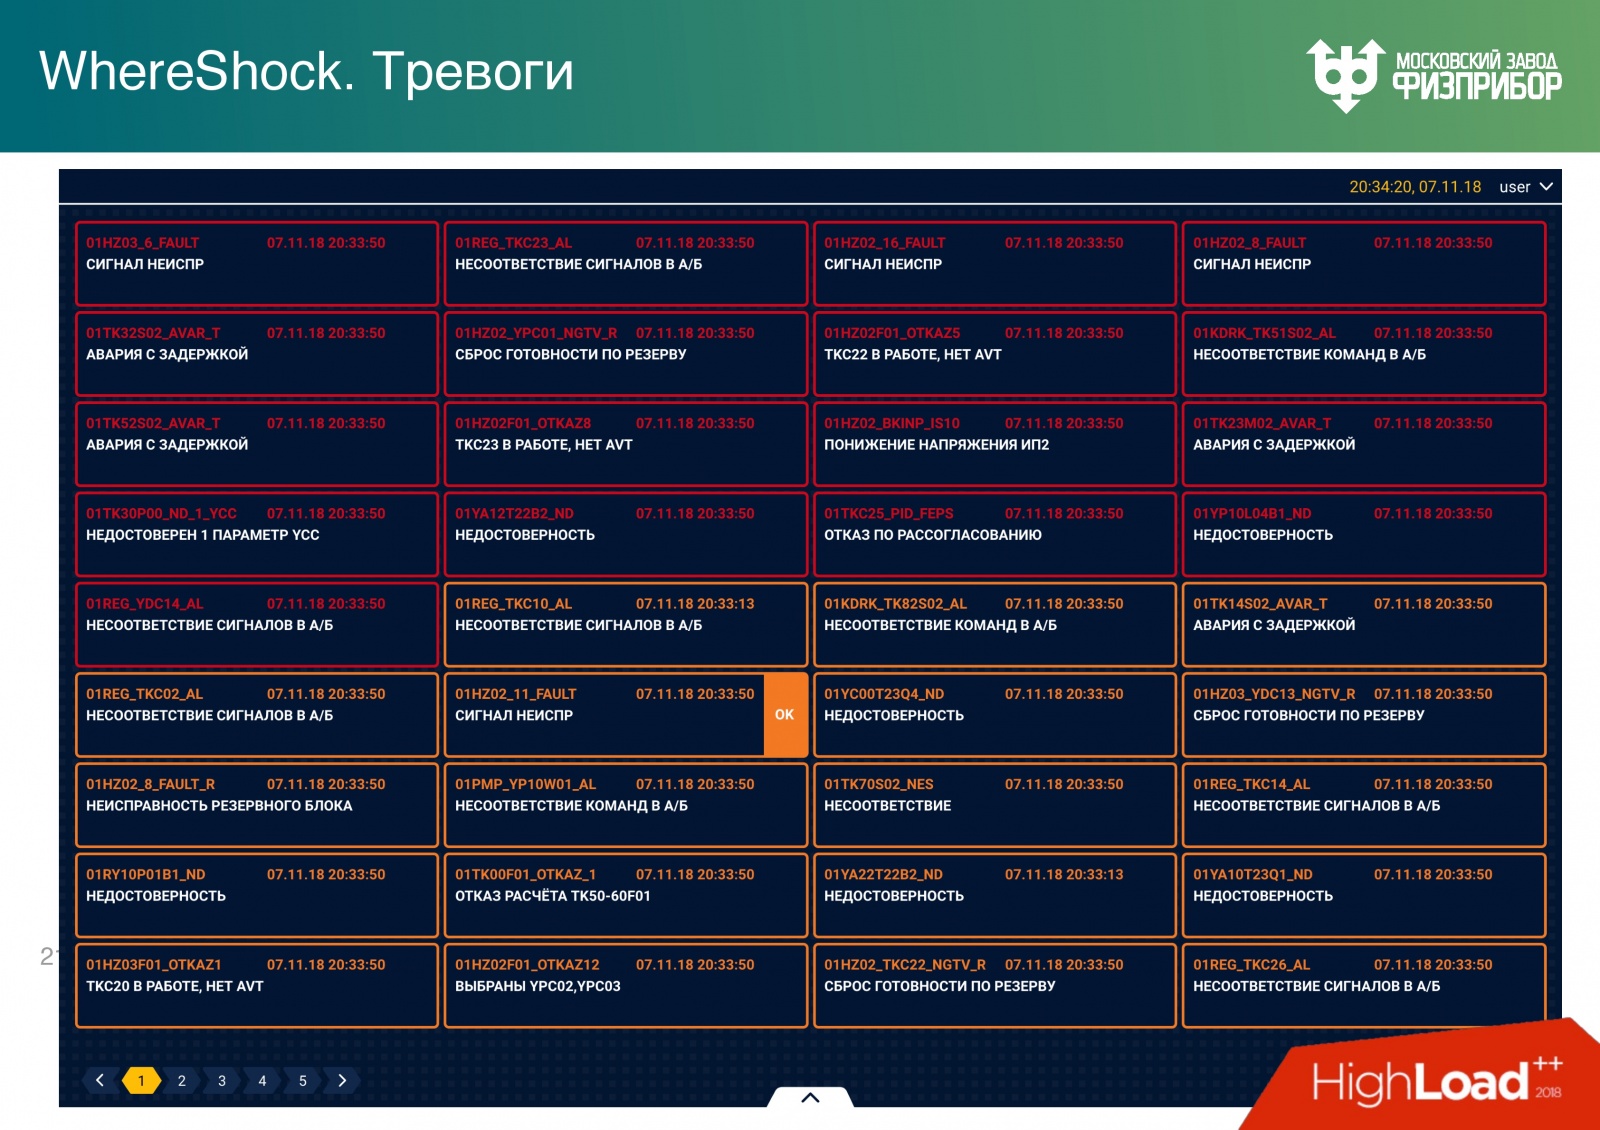
Task: Open alarms page 2
Action: (180, 1081)
